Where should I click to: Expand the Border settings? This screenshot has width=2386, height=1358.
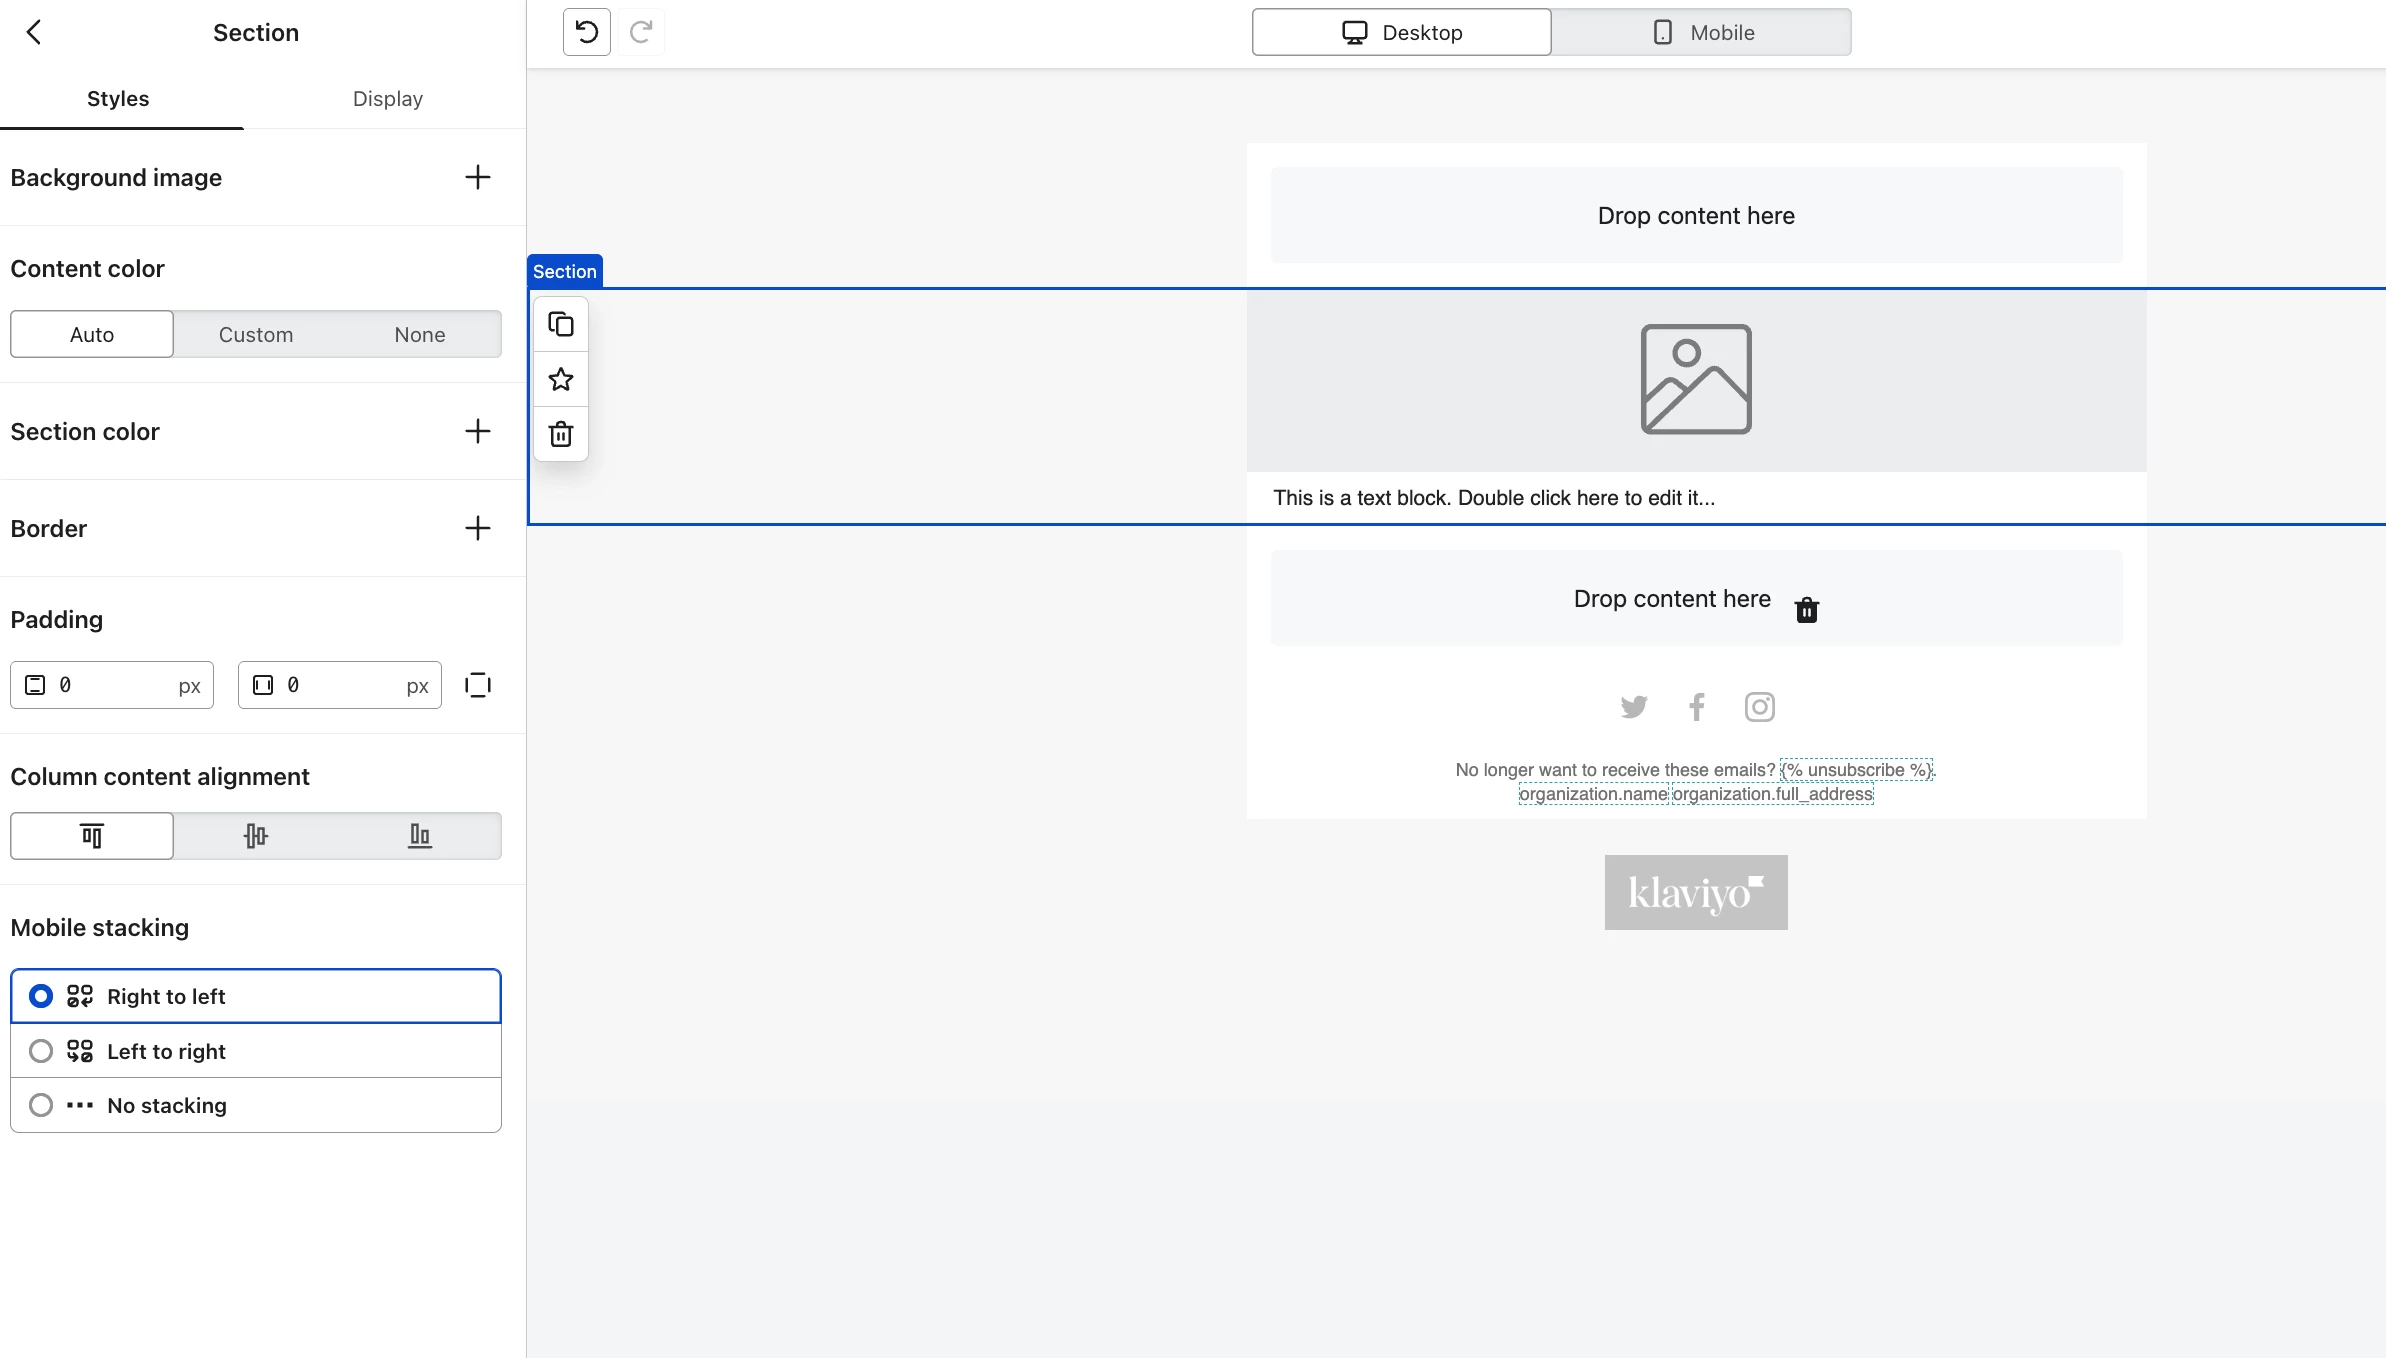pyautogui.click(x=478, y=529)
